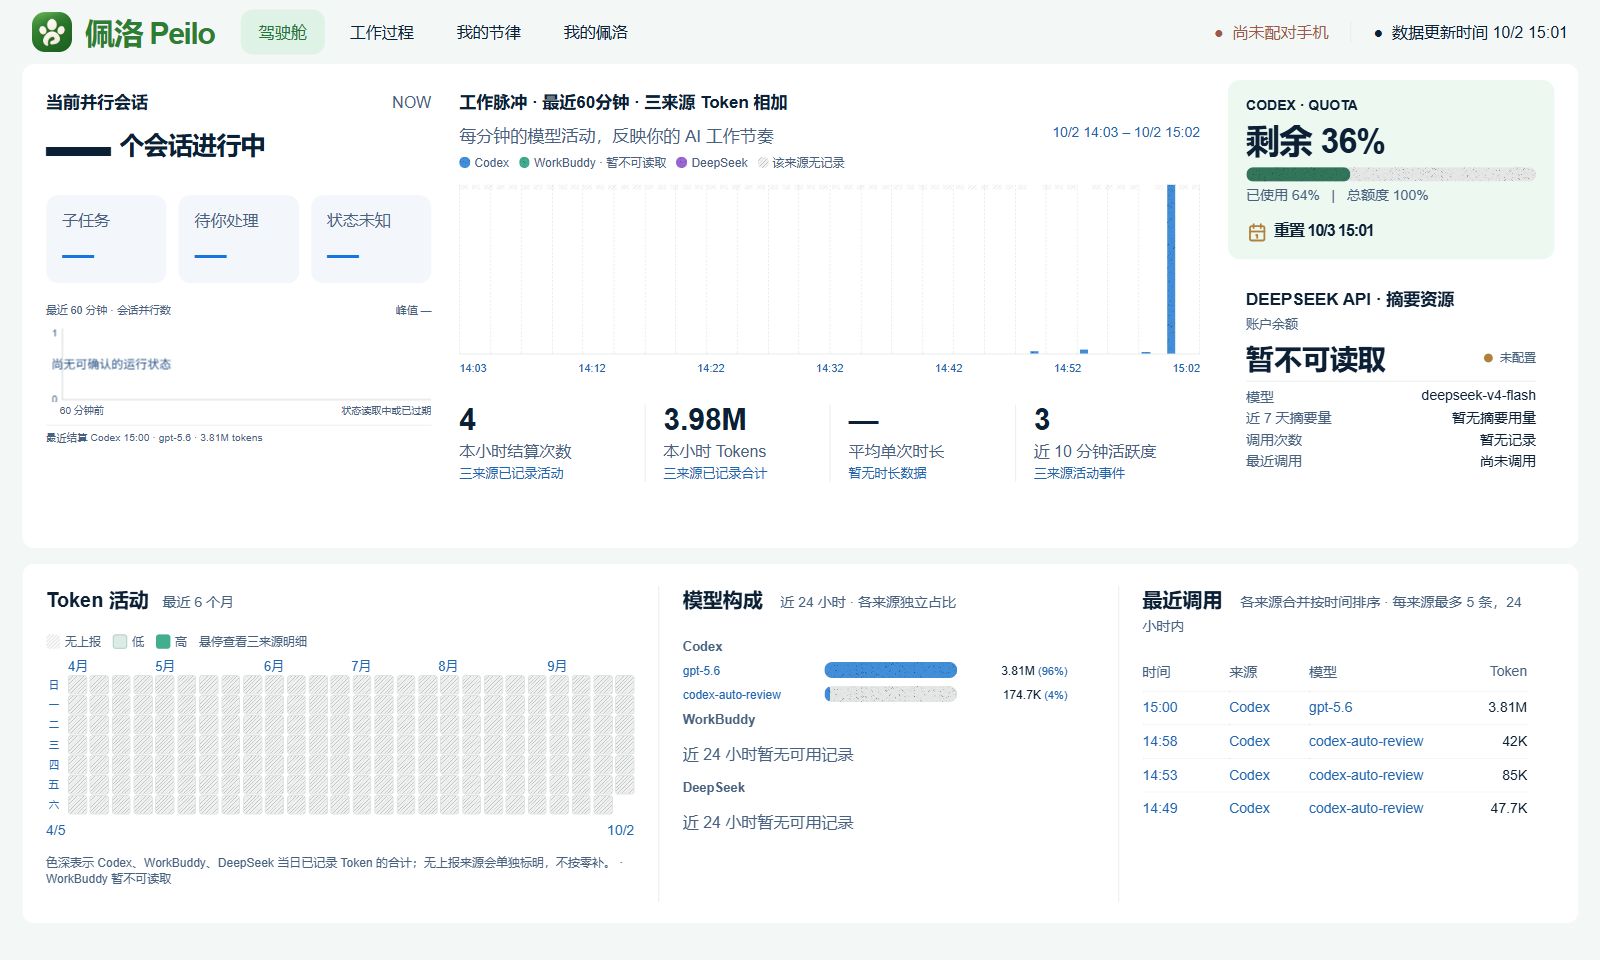The image size is (1600, 960).
Task: Click the purple DeepSeek legend dot
Action: coord(682,163)
